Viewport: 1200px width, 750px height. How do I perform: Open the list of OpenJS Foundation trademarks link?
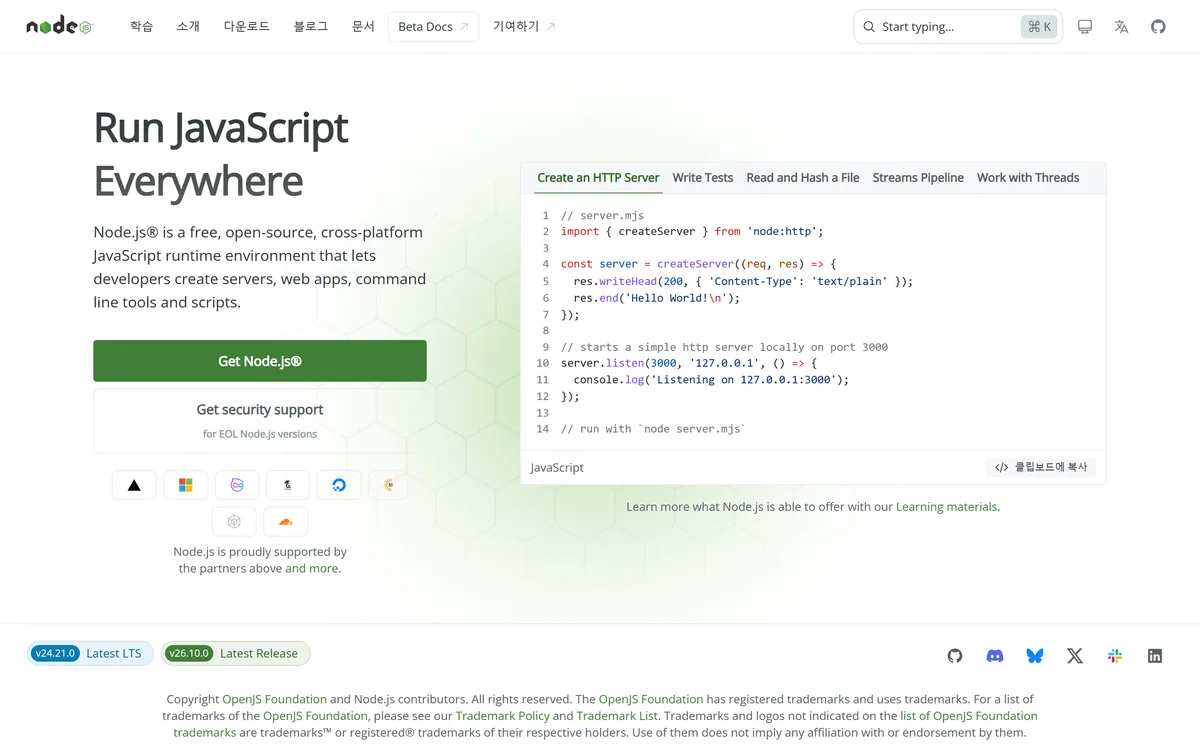click(605, 724)
